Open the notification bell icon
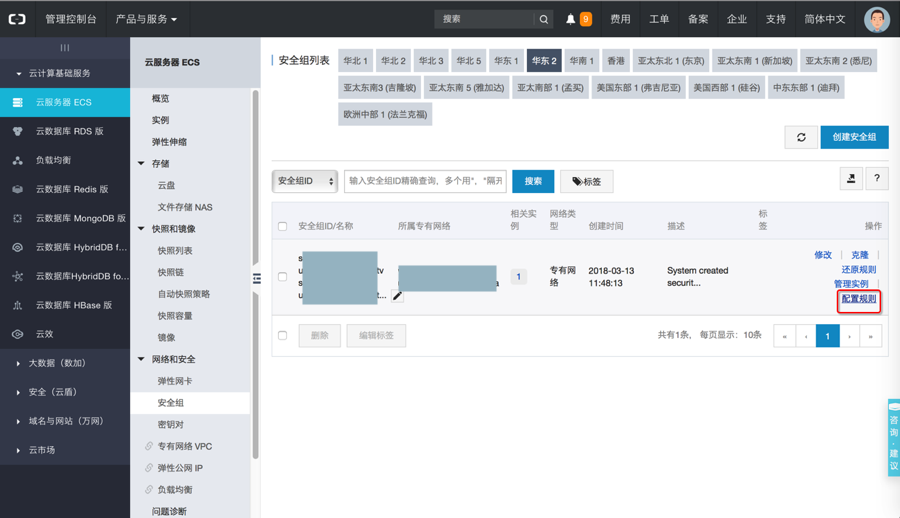 (571, 19)
